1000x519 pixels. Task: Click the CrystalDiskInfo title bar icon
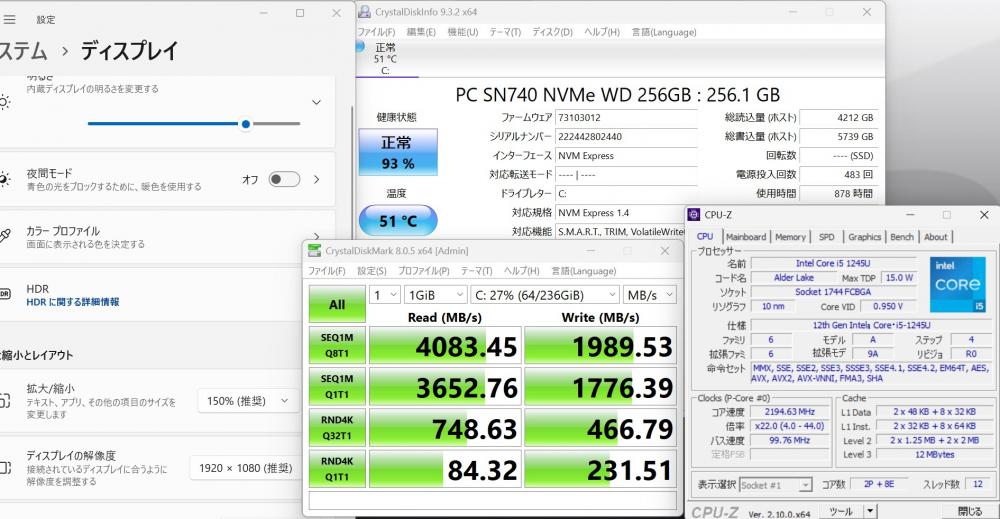pos(364,11)
